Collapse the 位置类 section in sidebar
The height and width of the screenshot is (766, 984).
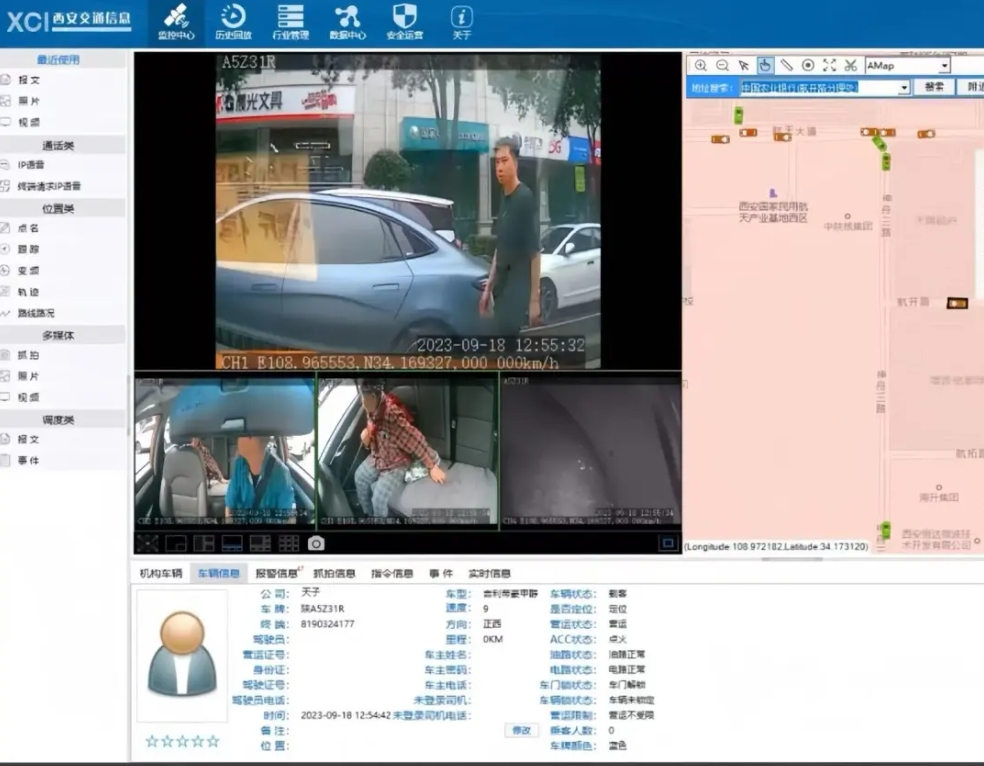click(x=58, y=208)
